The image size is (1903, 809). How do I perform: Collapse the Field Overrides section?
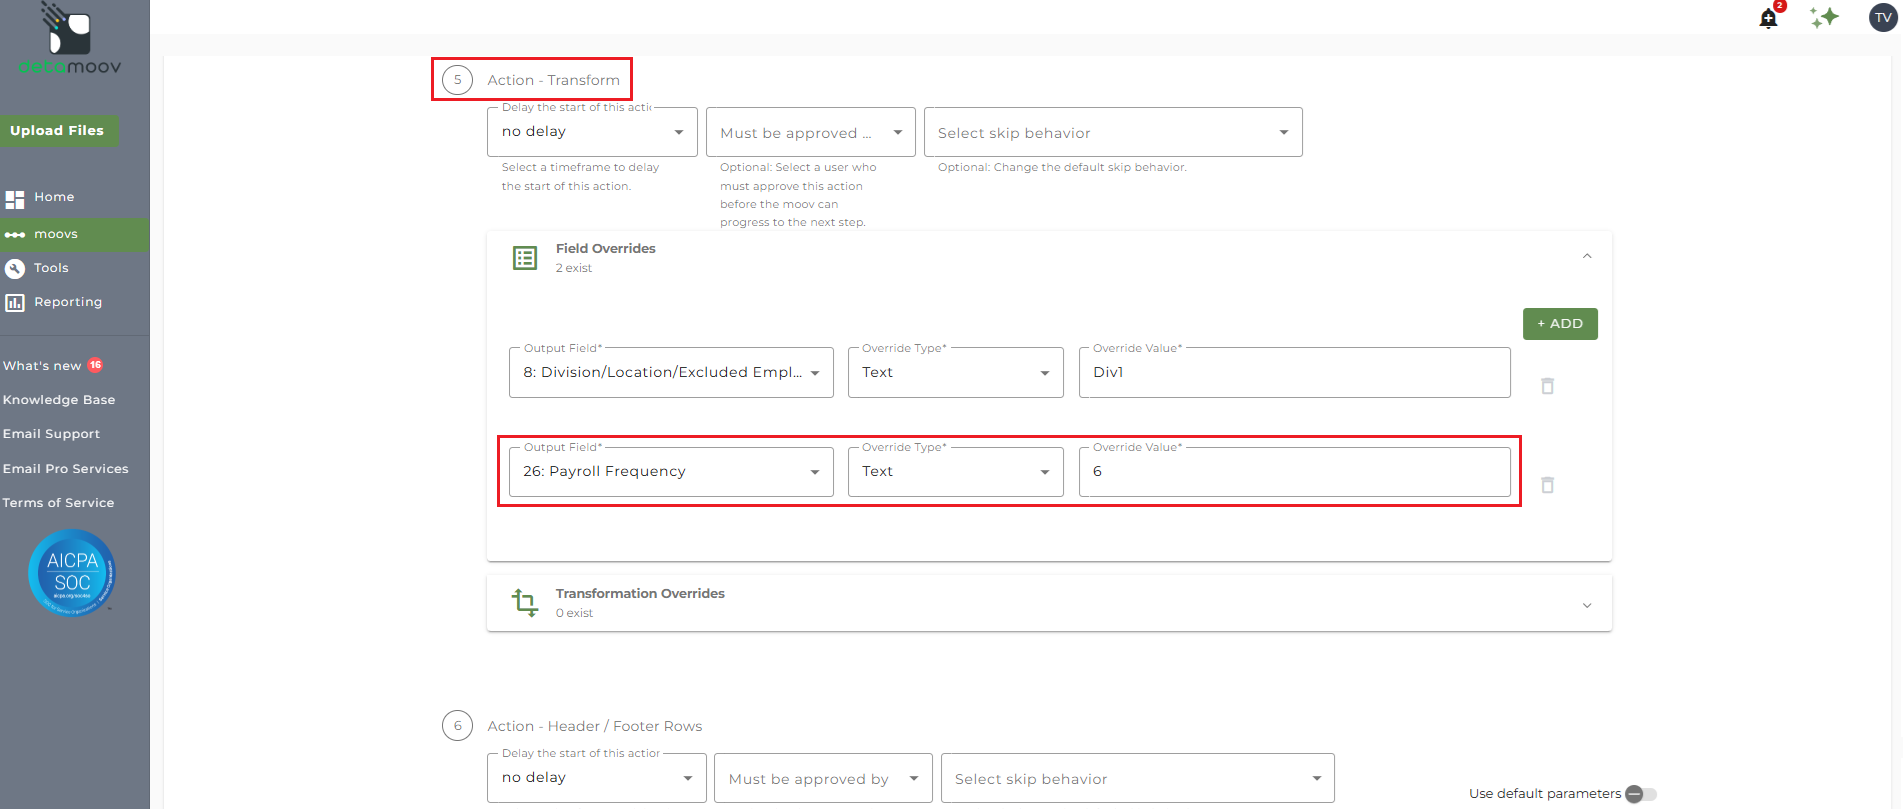point(1586,257)
